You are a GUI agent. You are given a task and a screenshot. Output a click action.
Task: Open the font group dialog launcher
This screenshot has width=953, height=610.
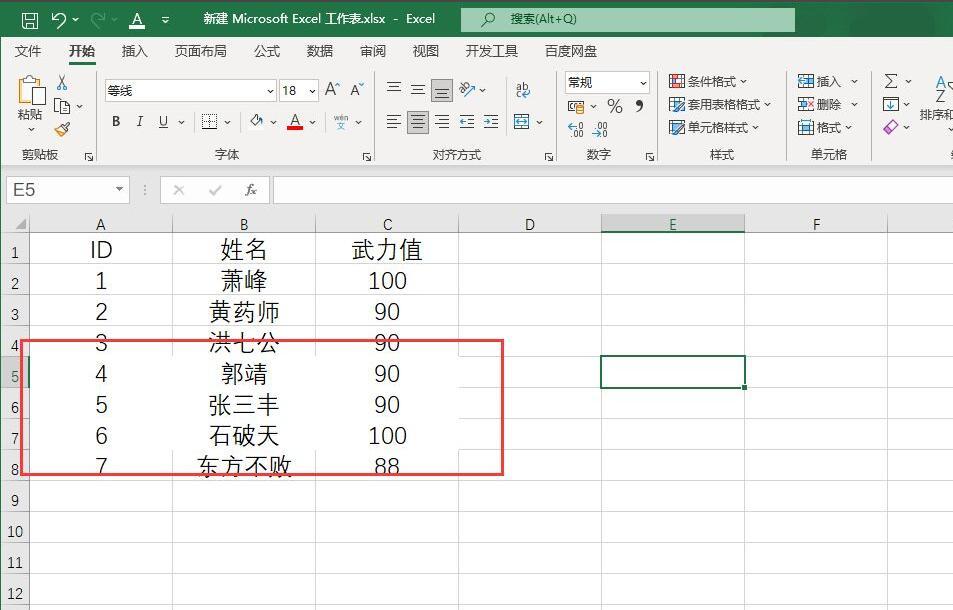point(366,157)
